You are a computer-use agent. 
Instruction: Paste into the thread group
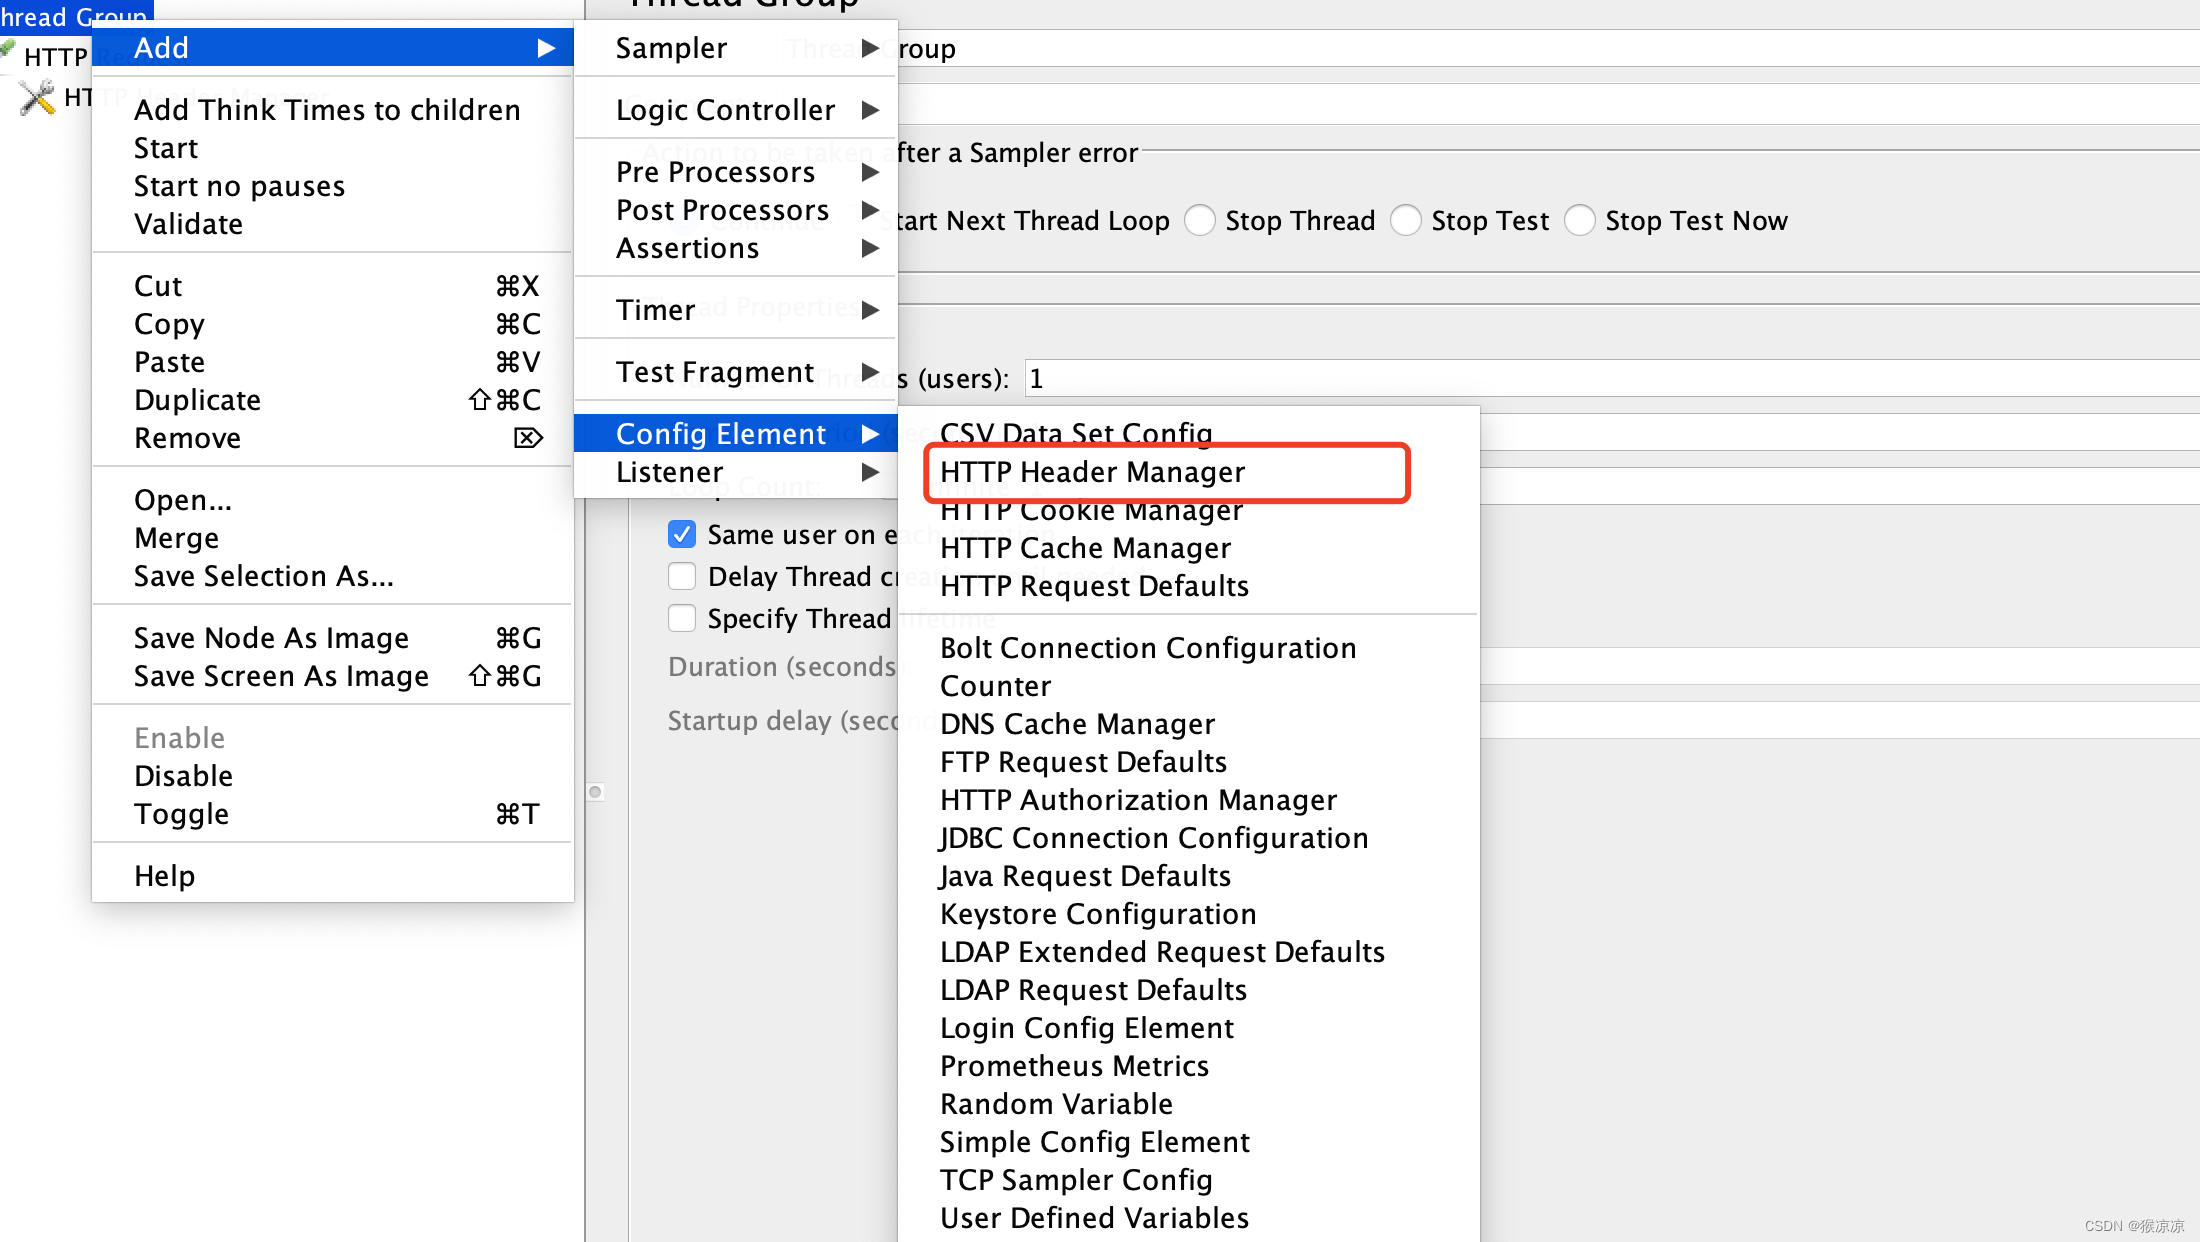tap(332, 362)
